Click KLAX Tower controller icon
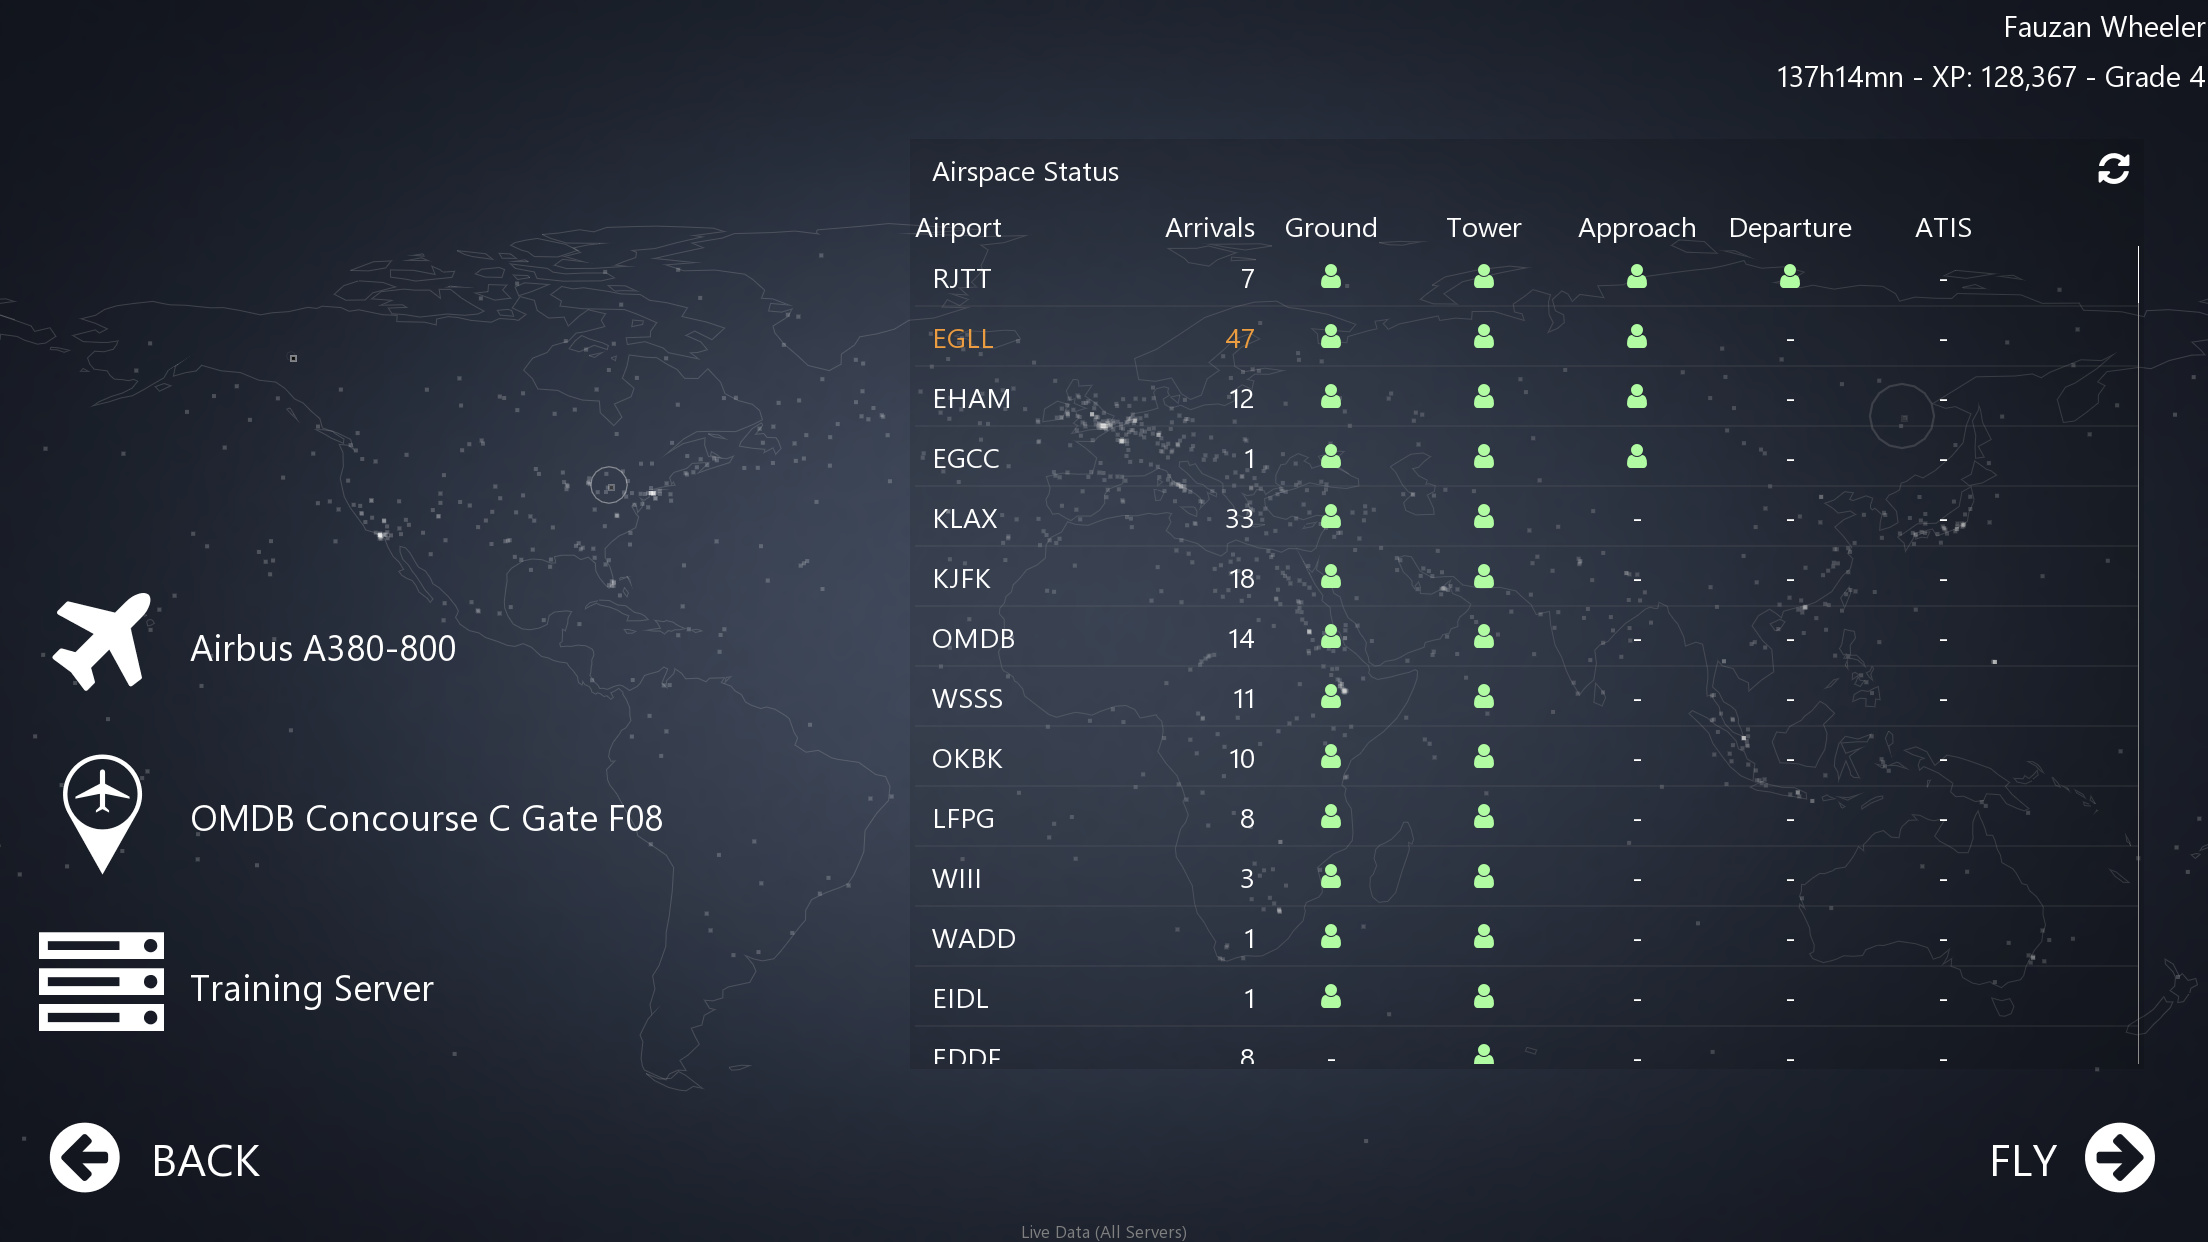 coord(1483,517)
